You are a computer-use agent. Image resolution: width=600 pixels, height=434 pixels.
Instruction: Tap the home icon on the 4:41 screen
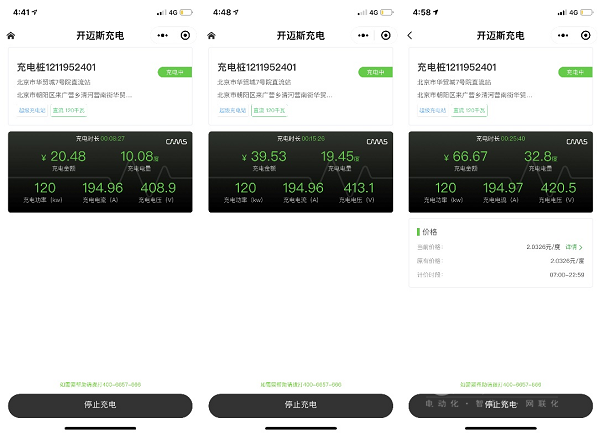pos(12,35)
